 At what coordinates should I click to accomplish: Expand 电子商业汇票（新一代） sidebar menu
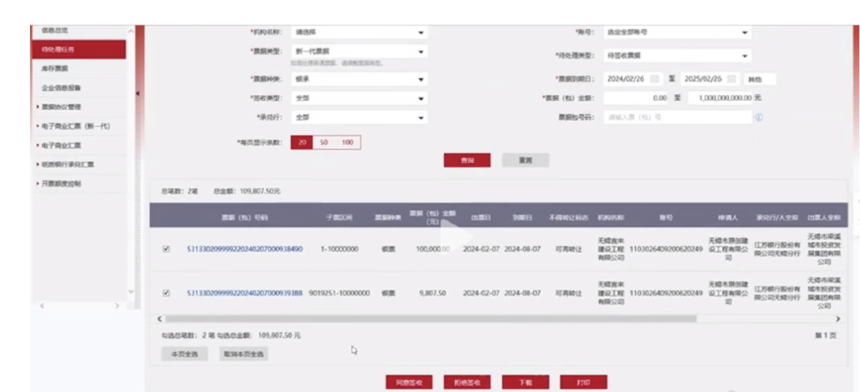click(78, 126)
